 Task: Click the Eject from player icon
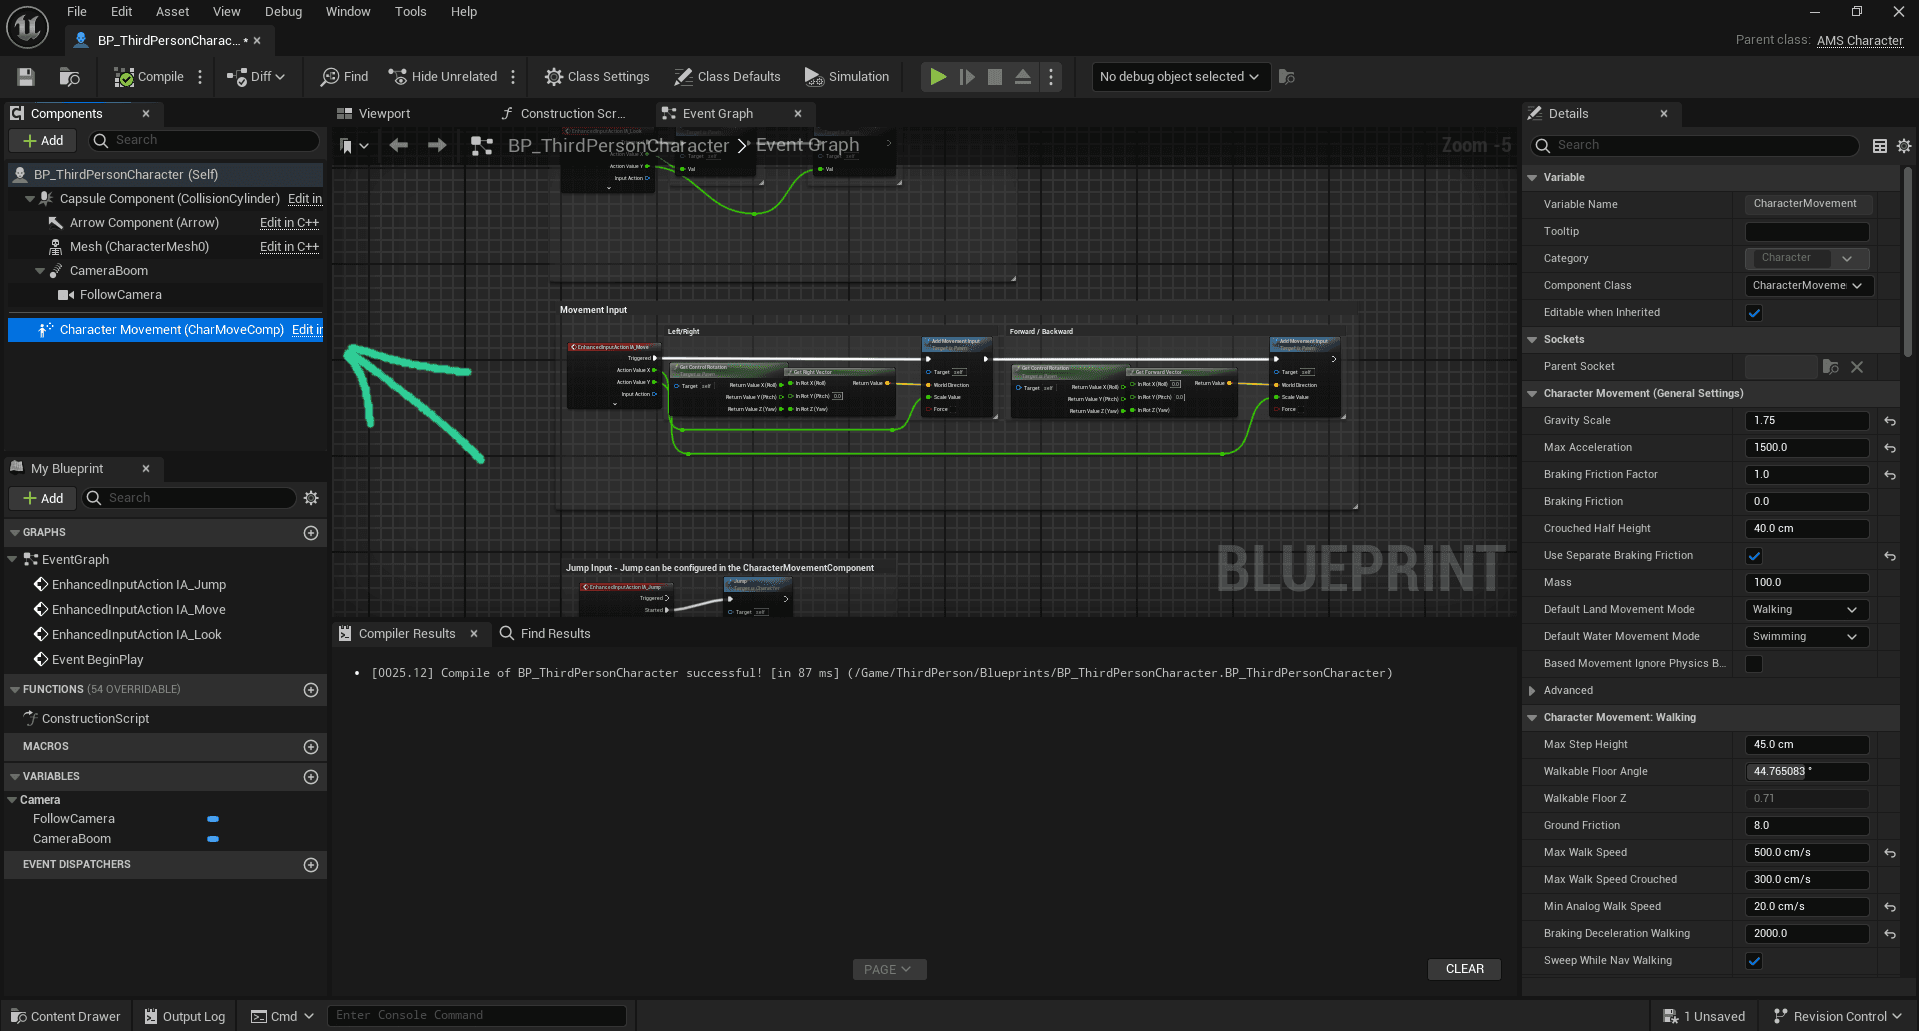1023,77
